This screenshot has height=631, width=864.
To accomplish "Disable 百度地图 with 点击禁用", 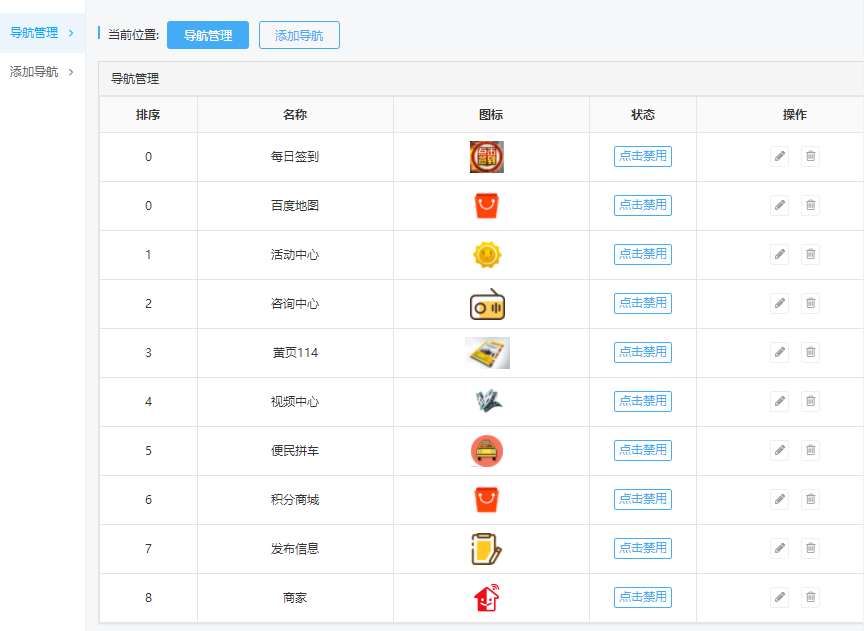I will [x=642, y=206].
